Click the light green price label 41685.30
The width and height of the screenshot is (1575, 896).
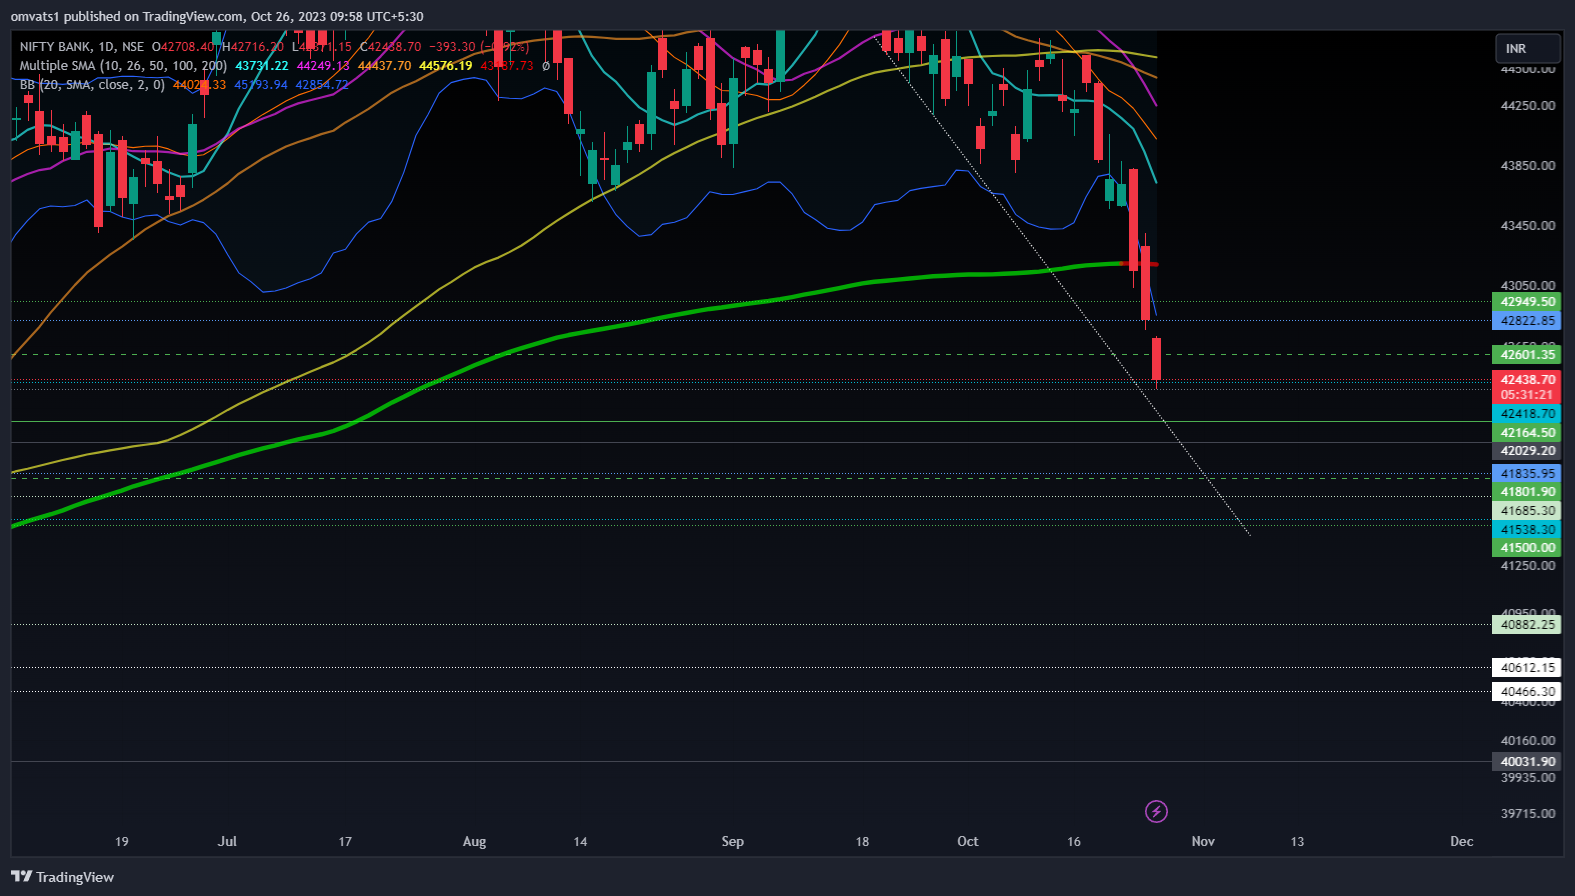coord(1527,511)
